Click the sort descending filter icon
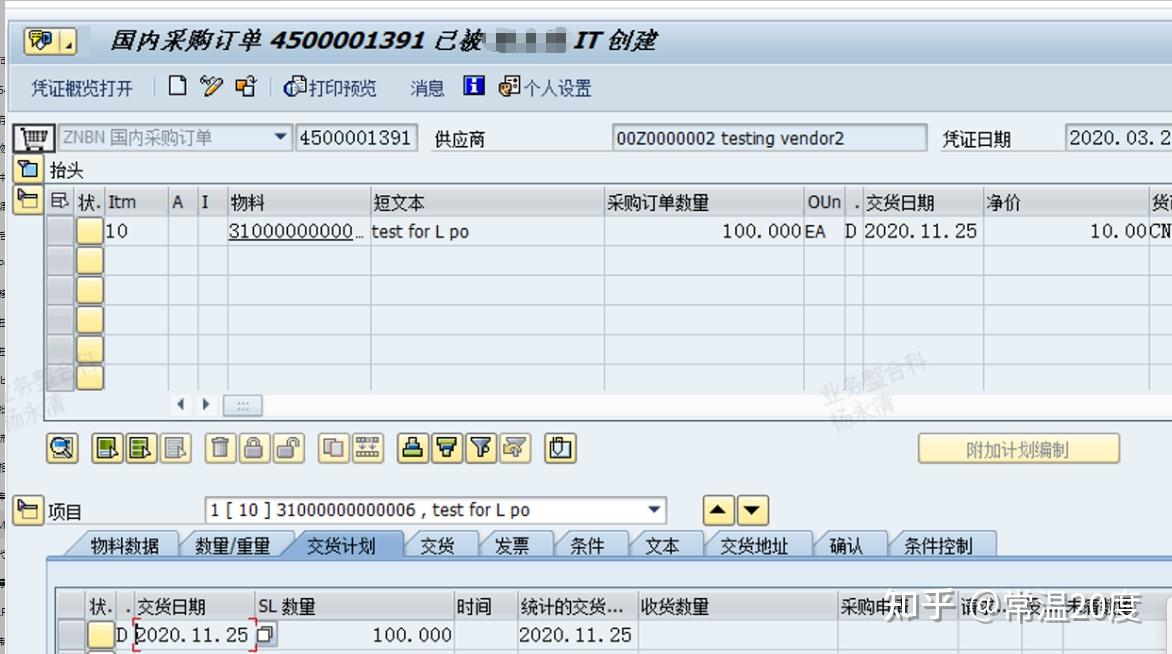The height and width of the screenshot is (654, 1172). [446, 448]
